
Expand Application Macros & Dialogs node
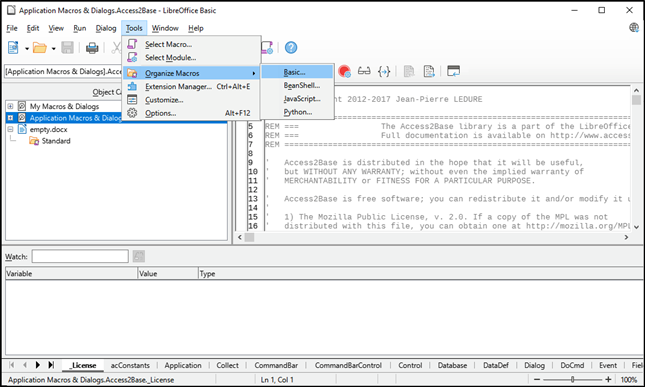10,118
